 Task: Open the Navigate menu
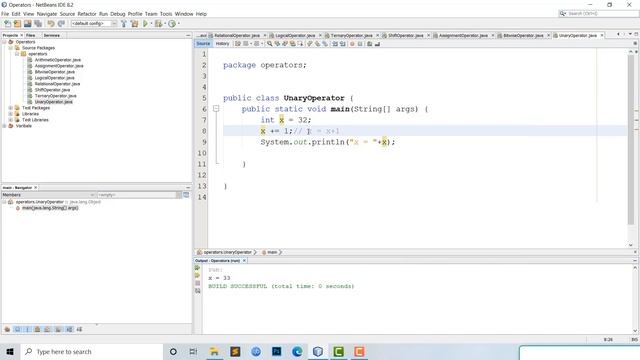click(x=47, y=14)
